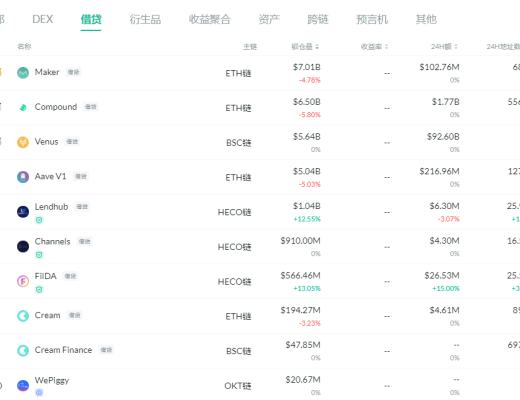520x400 pixels.
Task: Open the Lendhub project link
Action: pyautogui.click(x=51, y=207)
